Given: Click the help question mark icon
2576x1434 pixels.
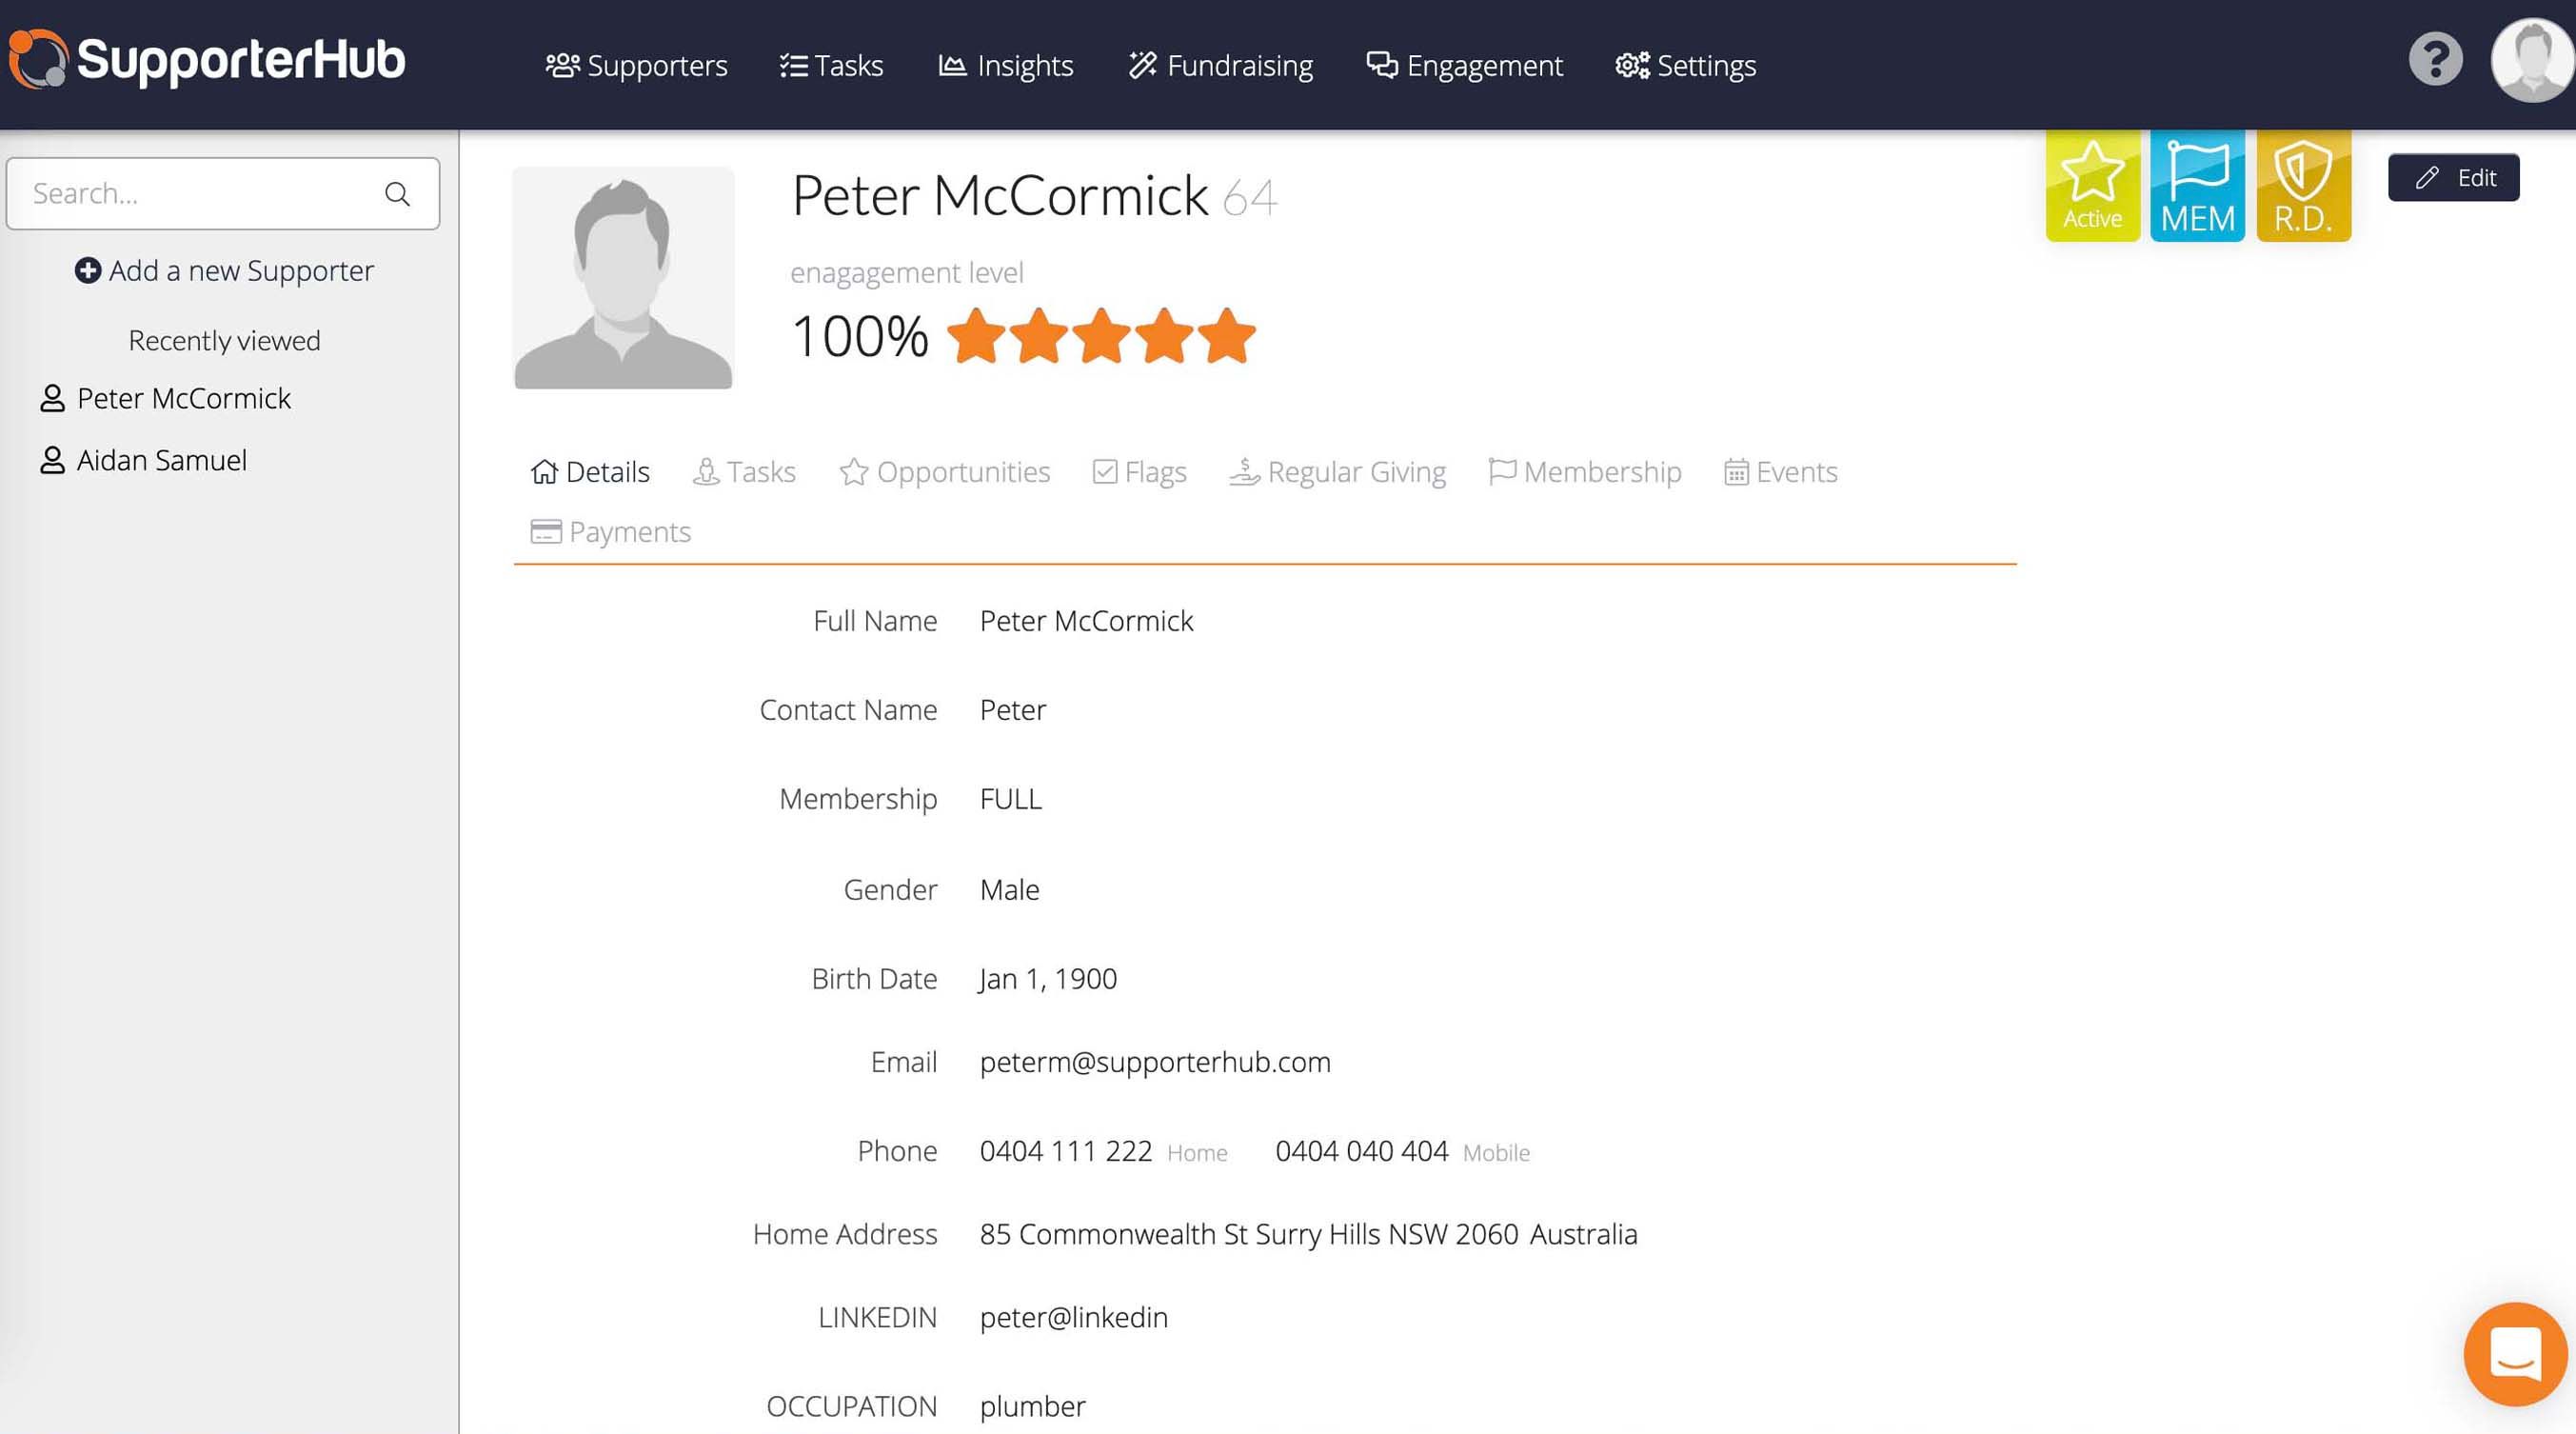Looking at the screenshot, I should 2434,61.
